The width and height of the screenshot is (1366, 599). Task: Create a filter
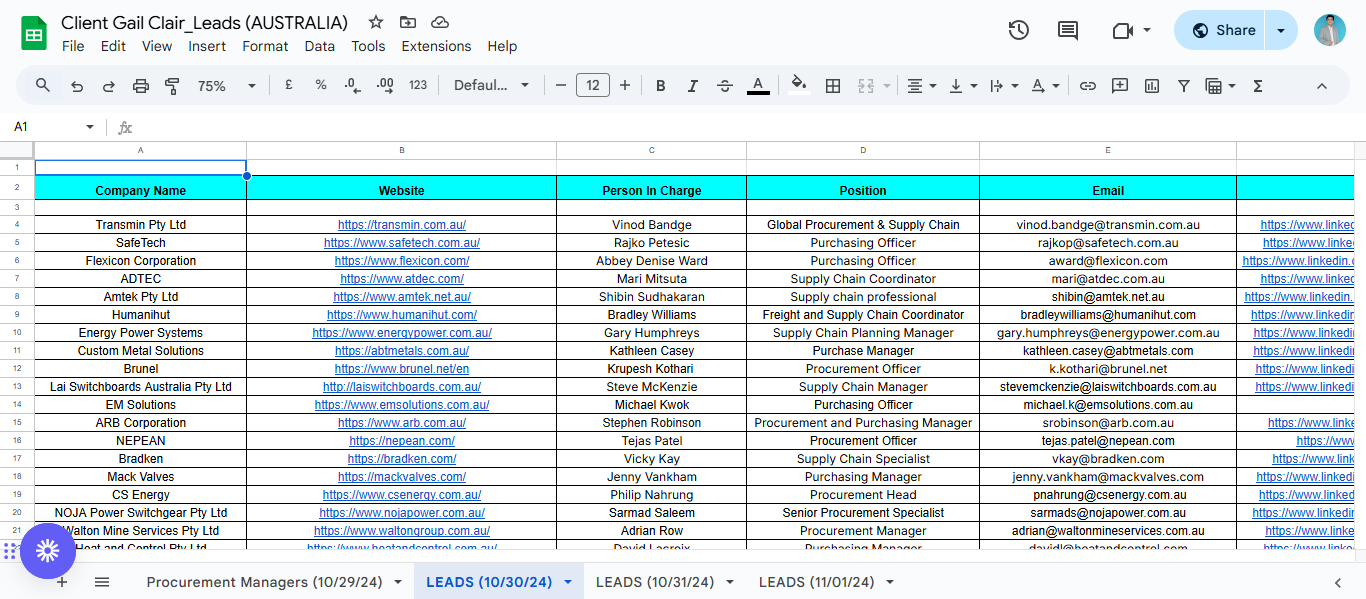1184,86
